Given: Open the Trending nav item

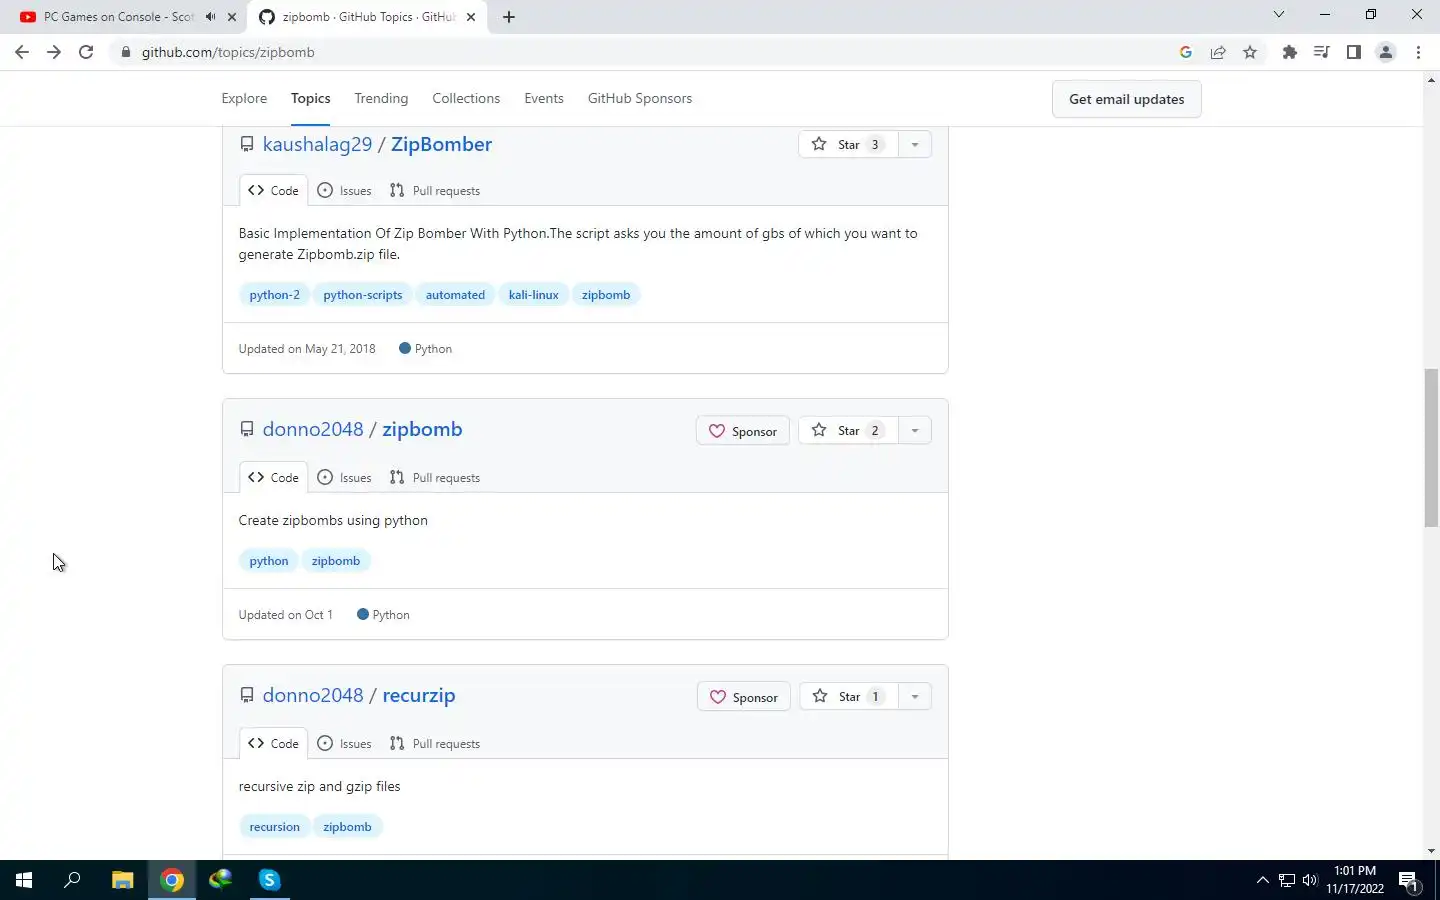Looking at the screenshot, I should pyautogui.click(x=381, y=98).
